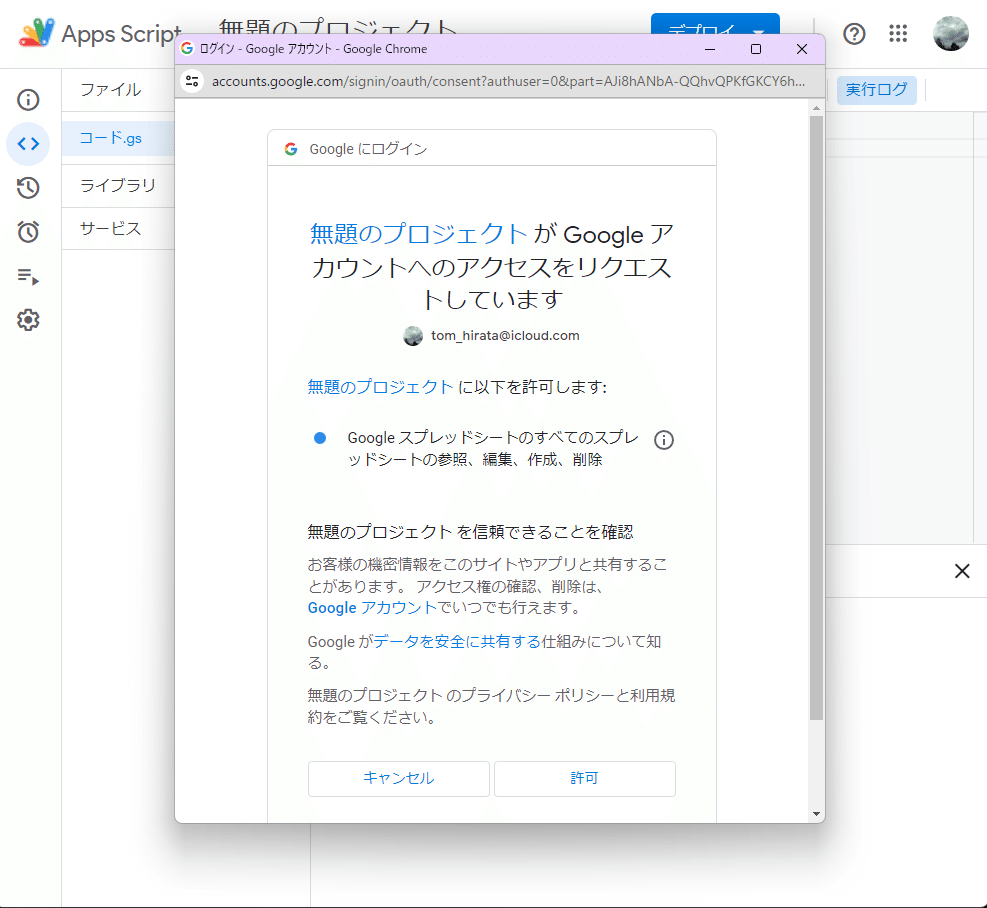This screenshot has width=987, height=908.
Task: Select the コード.gs file
Action: [x=118, y=138]
